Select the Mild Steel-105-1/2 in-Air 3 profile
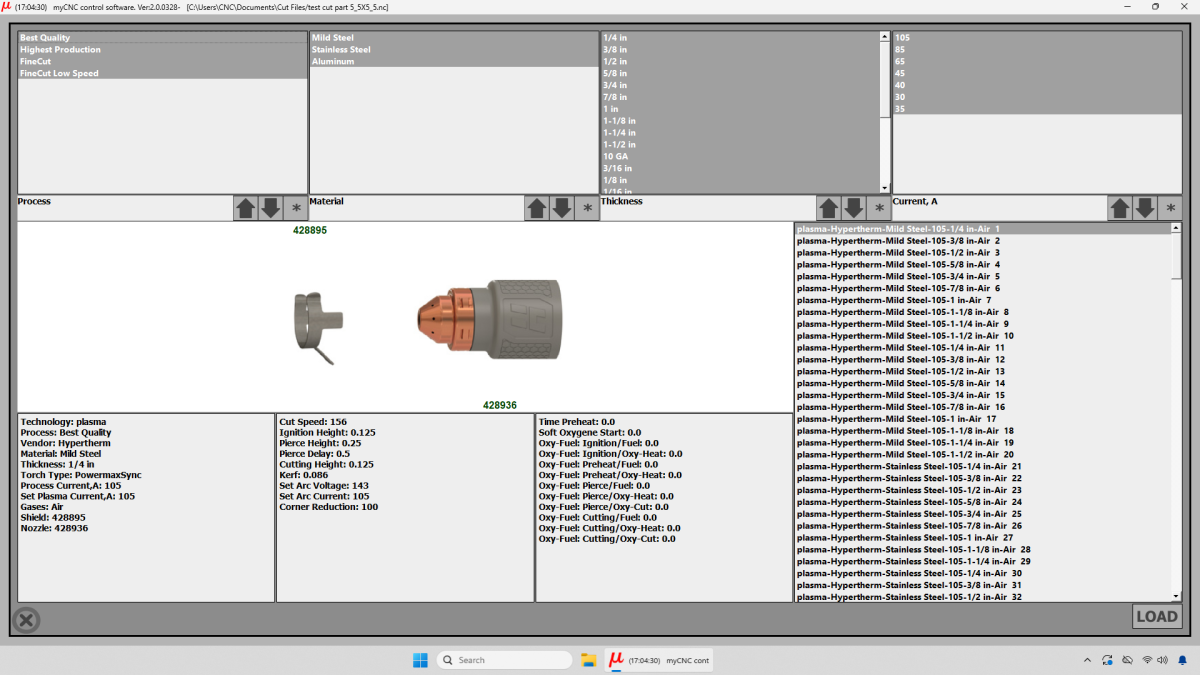 (x=897, y=252)
